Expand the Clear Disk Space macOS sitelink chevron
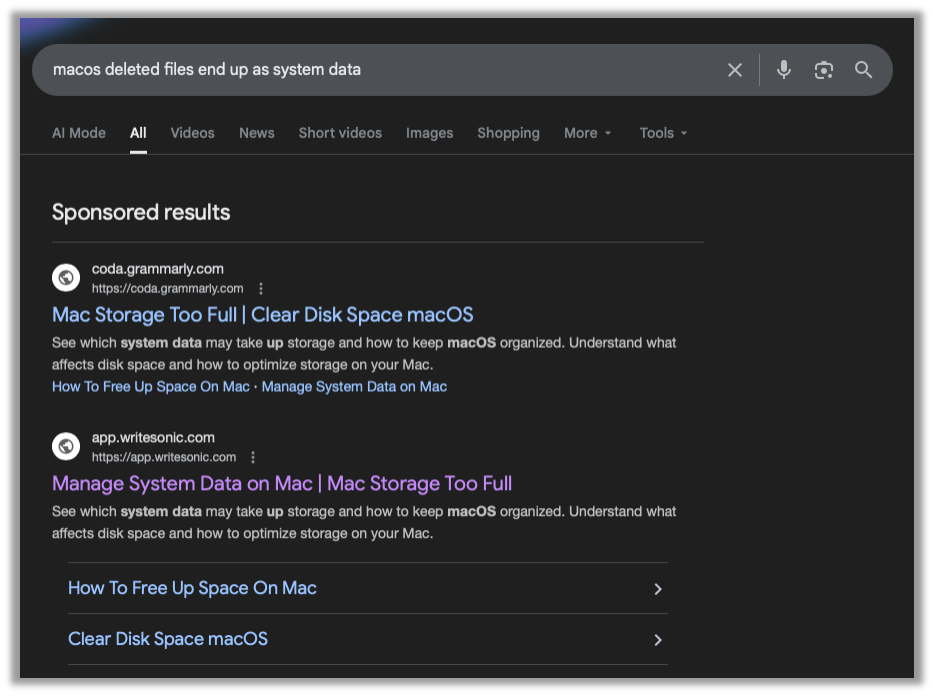This screenshot has height=696, width=934. pos(658,639)
